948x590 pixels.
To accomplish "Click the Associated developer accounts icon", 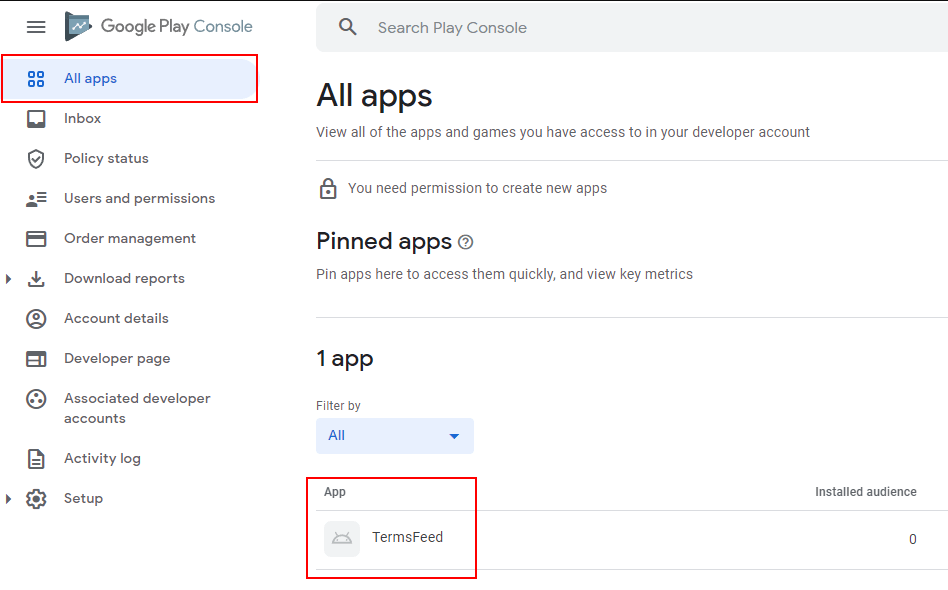I will [x=36, y=399].
